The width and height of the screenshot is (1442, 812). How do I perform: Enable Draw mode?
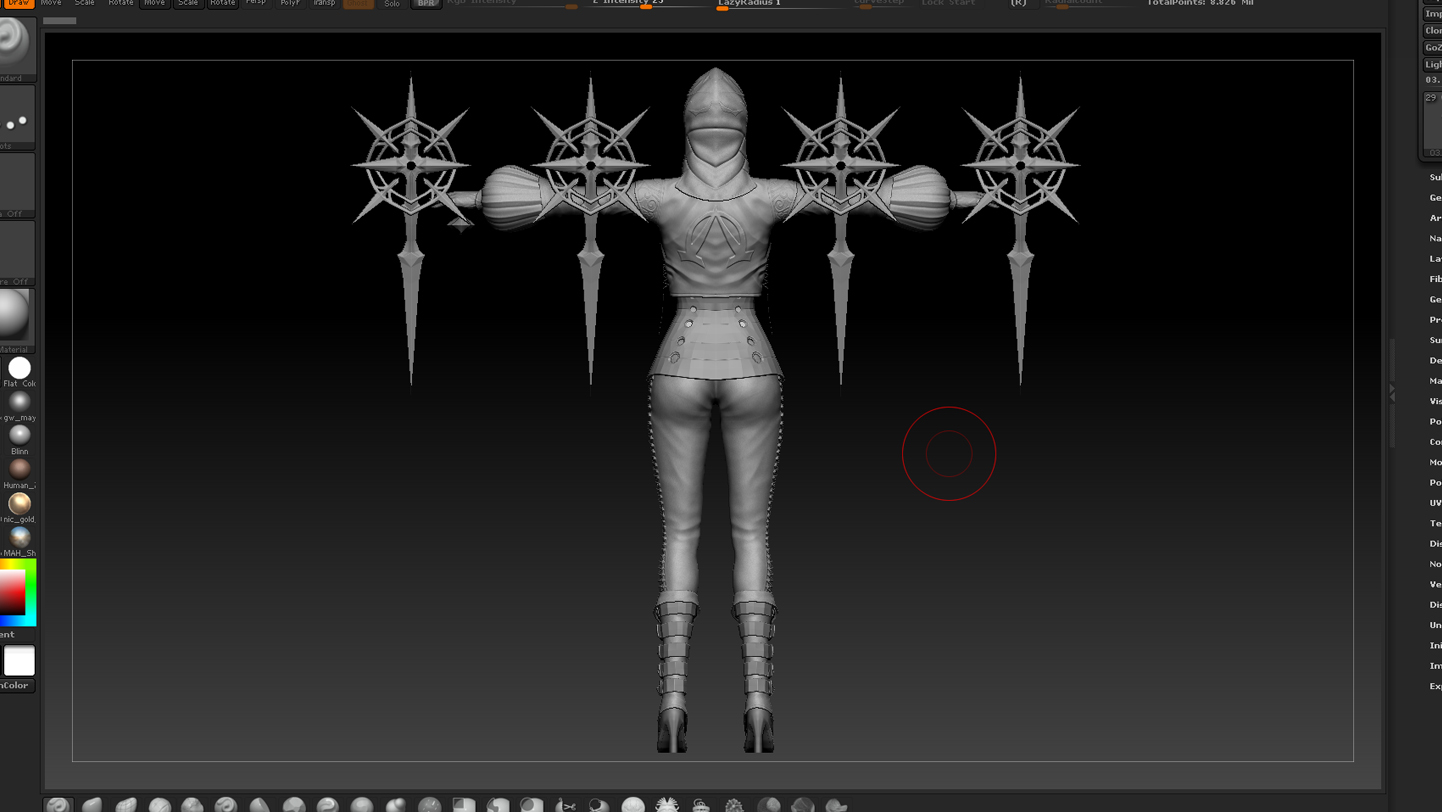click(x=18, y=3)
